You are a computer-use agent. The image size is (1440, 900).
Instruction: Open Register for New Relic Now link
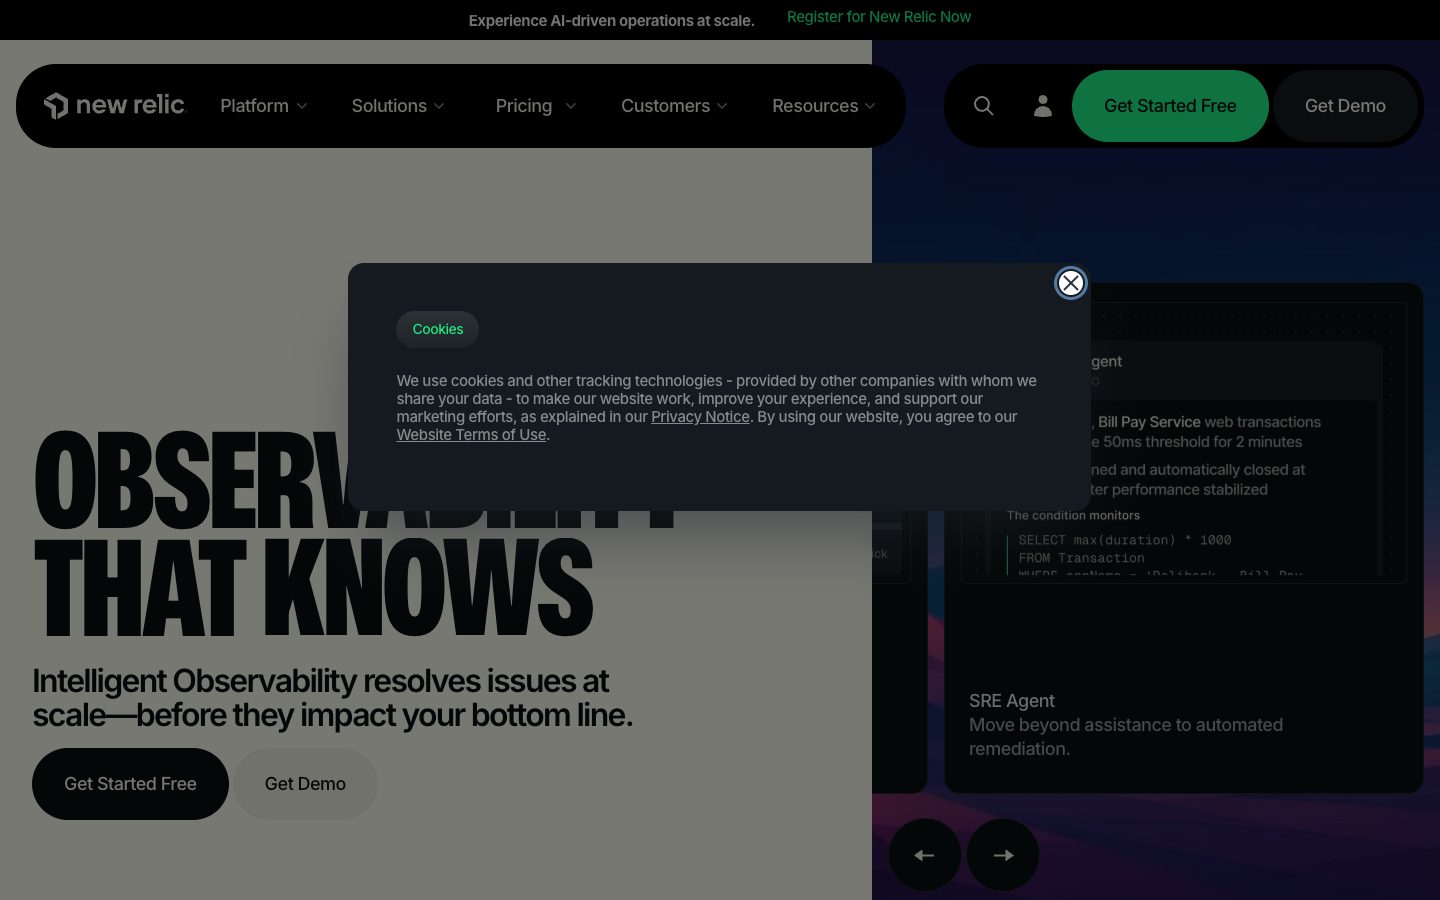click(x=879, y=17)
